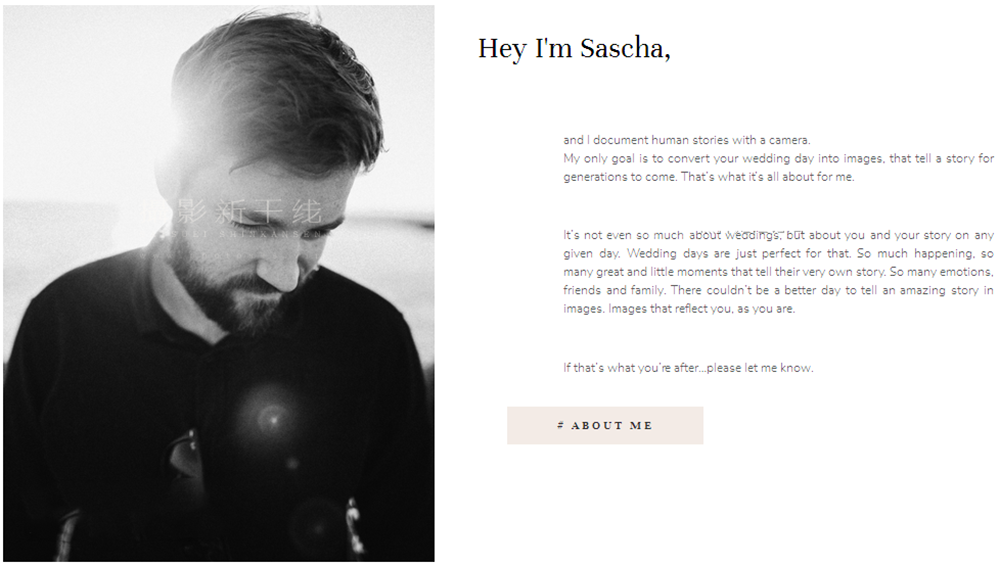
Task: Open the # ABOUT ME button
Action: pos(605,425)
